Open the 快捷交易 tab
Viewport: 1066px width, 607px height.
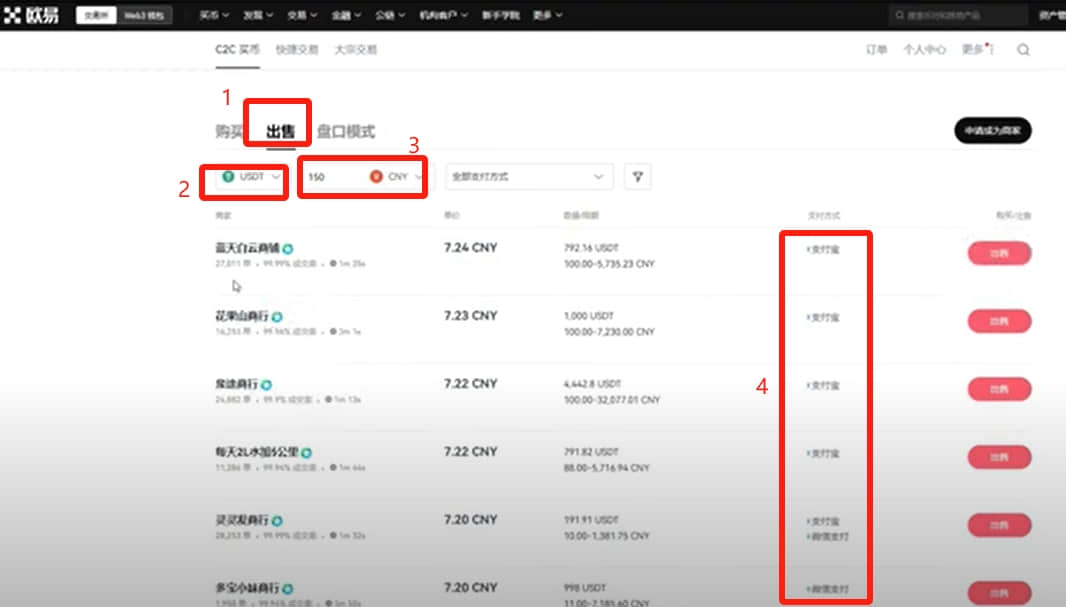pyautogui.click(x=297, y=50)
